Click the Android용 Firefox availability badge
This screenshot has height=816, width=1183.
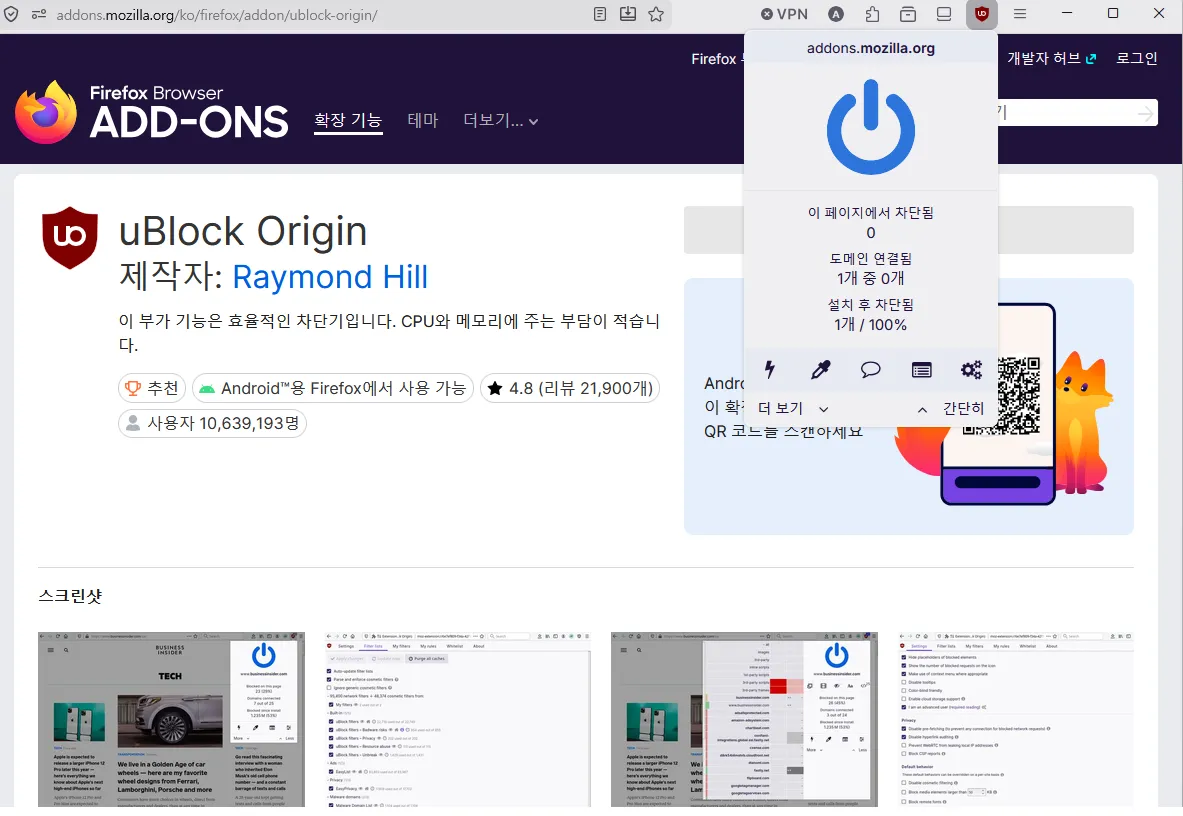pyautogui.click(x=333, y=388)
